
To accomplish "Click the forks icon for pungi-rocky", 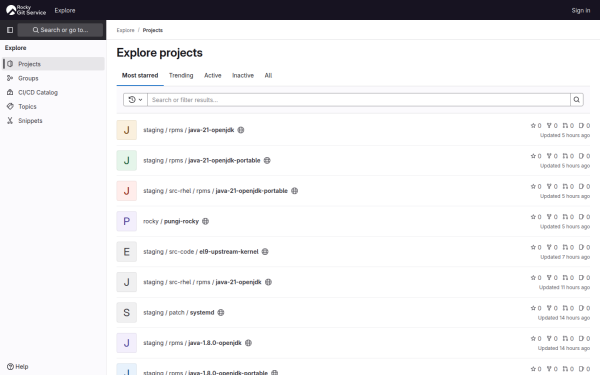I will coord(549,217).
